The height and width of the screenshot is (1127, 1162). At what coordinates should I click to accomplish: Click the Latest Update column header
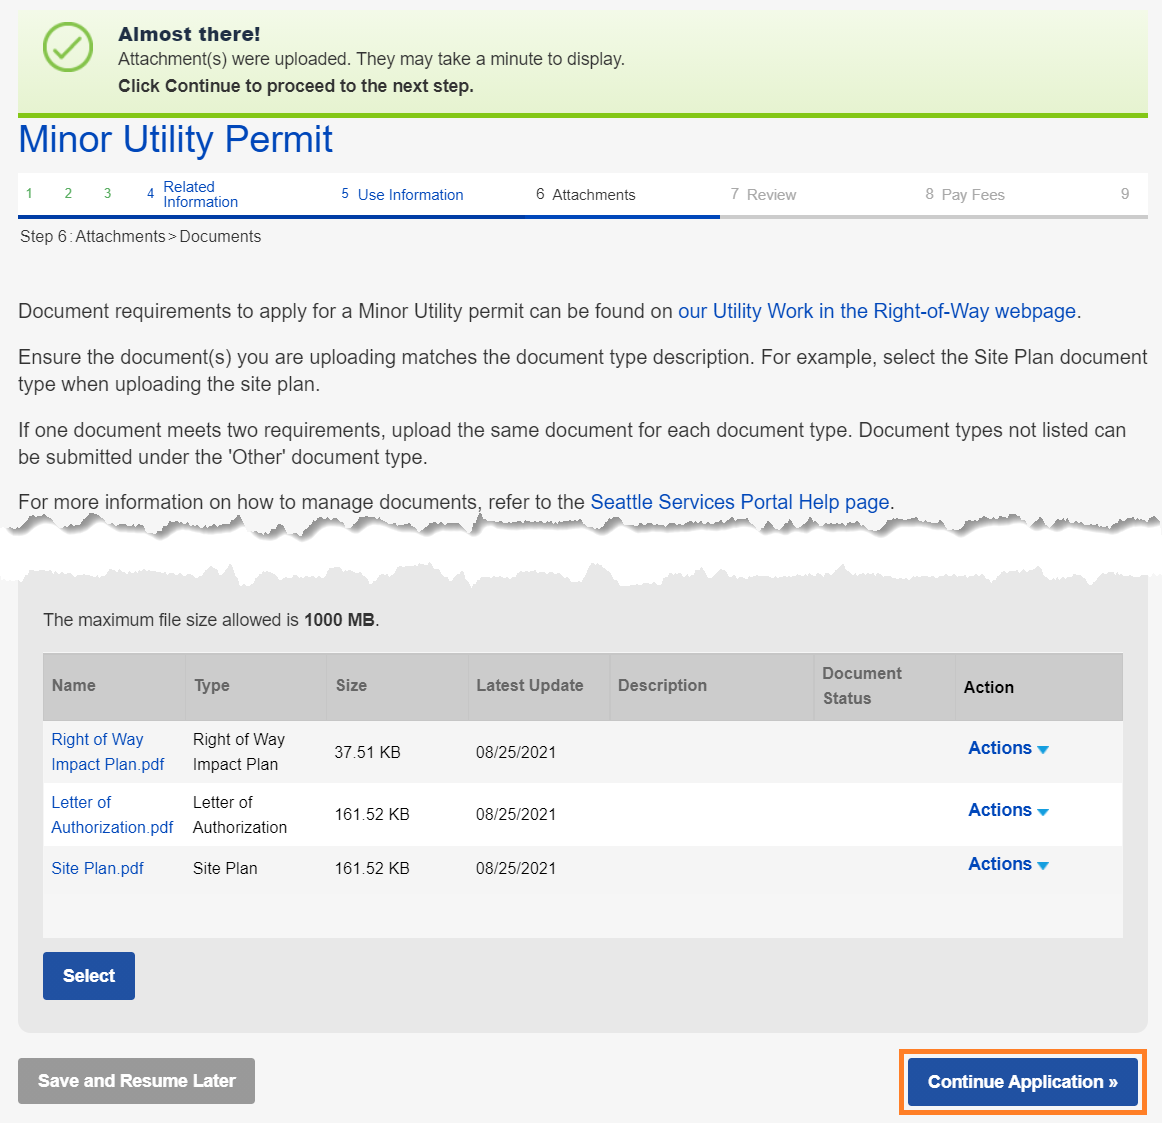[529, 686]
